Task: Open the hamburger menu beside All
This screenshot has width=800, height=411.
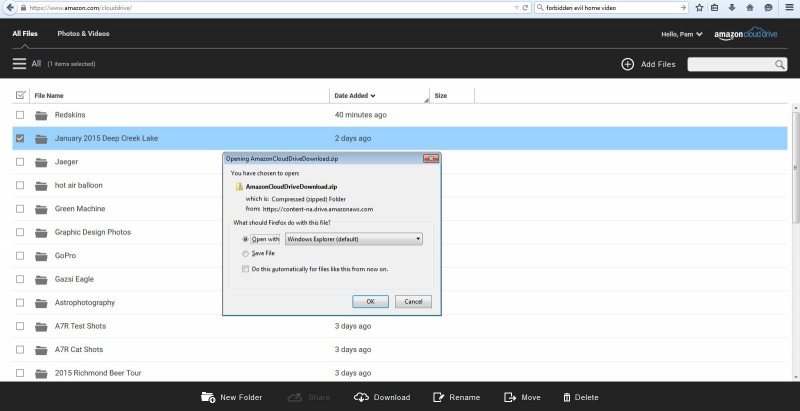Action: click(20, 63)
